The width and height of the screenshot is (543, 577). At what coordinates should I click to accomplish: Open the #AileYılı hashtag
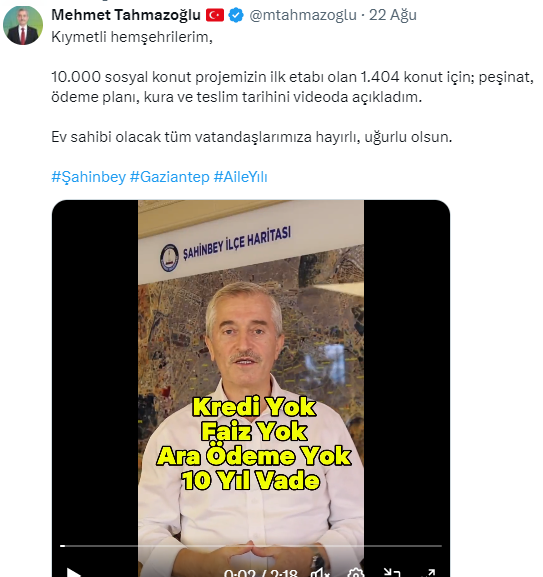241,177
